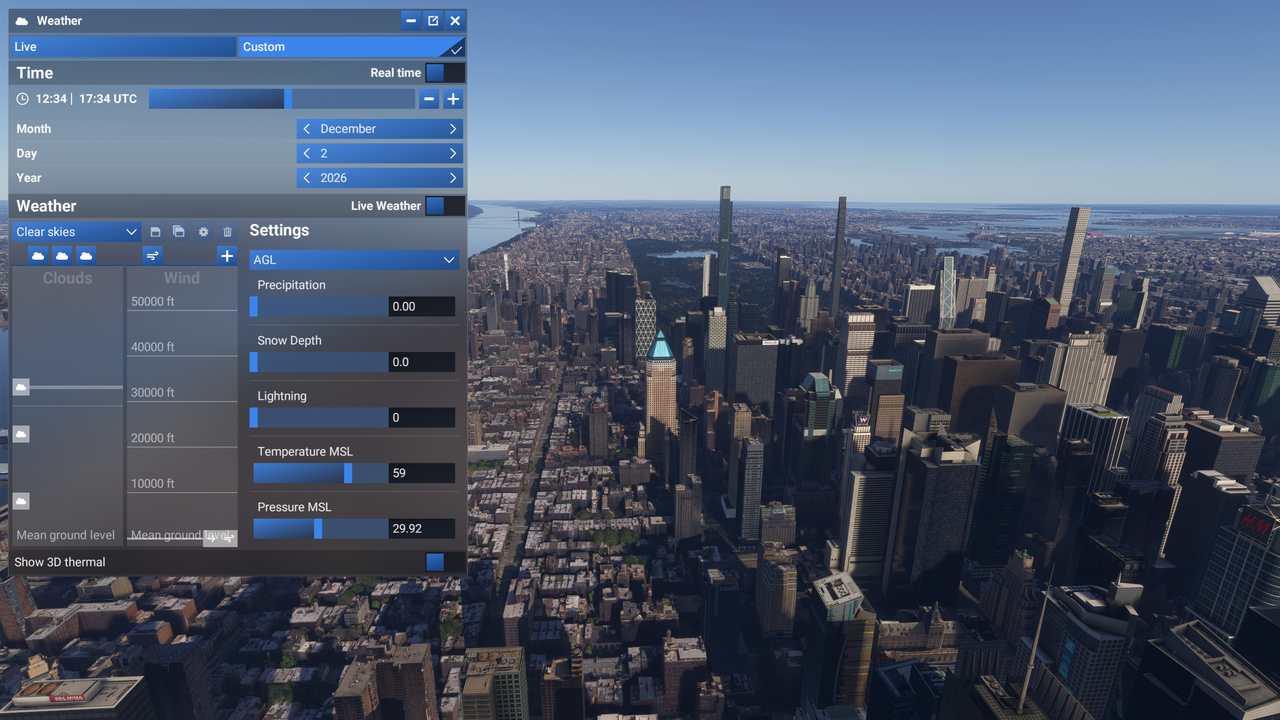Toggle the Real time switch

point(444,73)
